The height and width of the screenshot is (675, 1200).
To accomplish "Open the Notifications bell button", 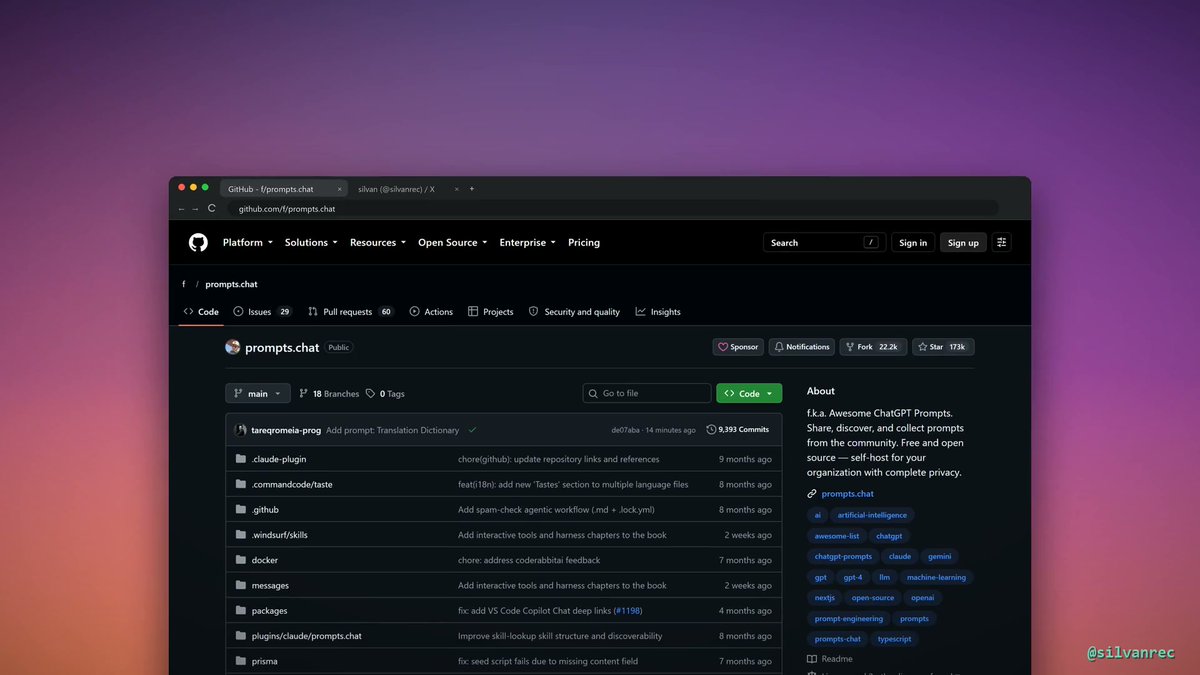I will [802, 347].
